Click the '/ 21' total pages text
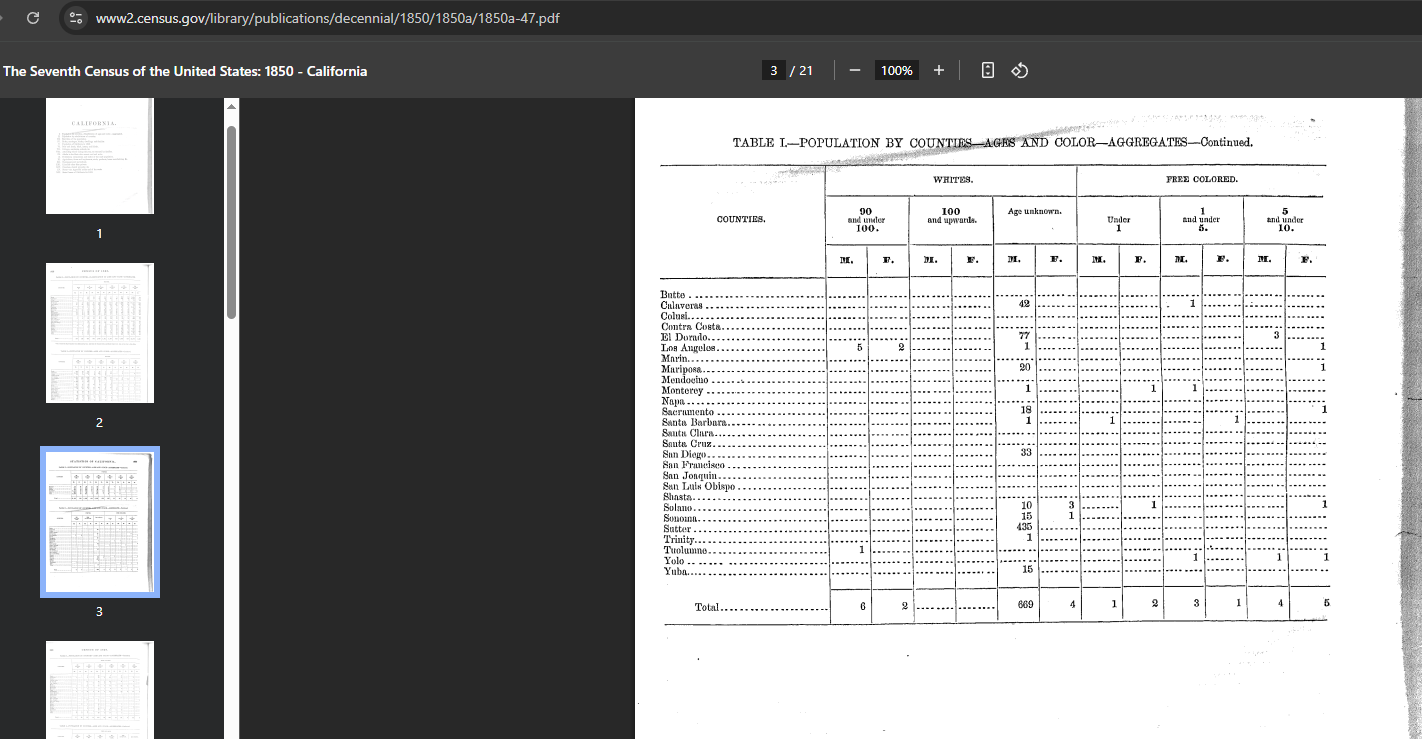The height and width of the screenshot is (739, 1422). pyautogui.click(x=801, y=71)
